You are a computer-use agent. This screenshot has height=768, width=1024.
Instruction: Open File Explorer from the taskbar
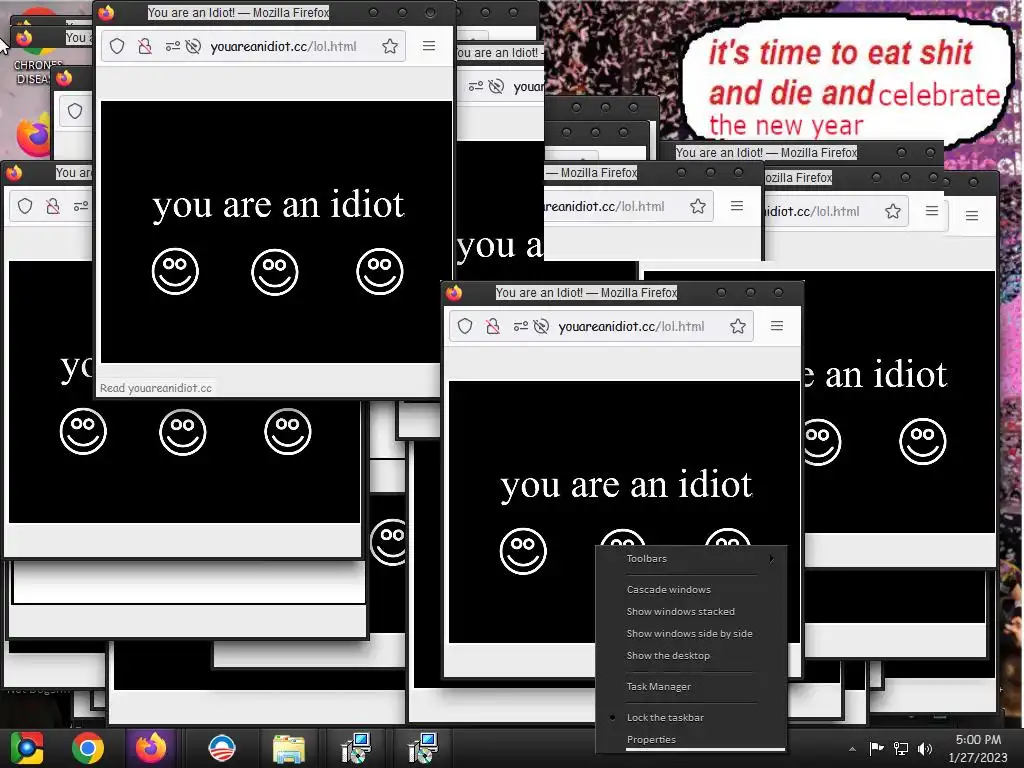[289, 749]
